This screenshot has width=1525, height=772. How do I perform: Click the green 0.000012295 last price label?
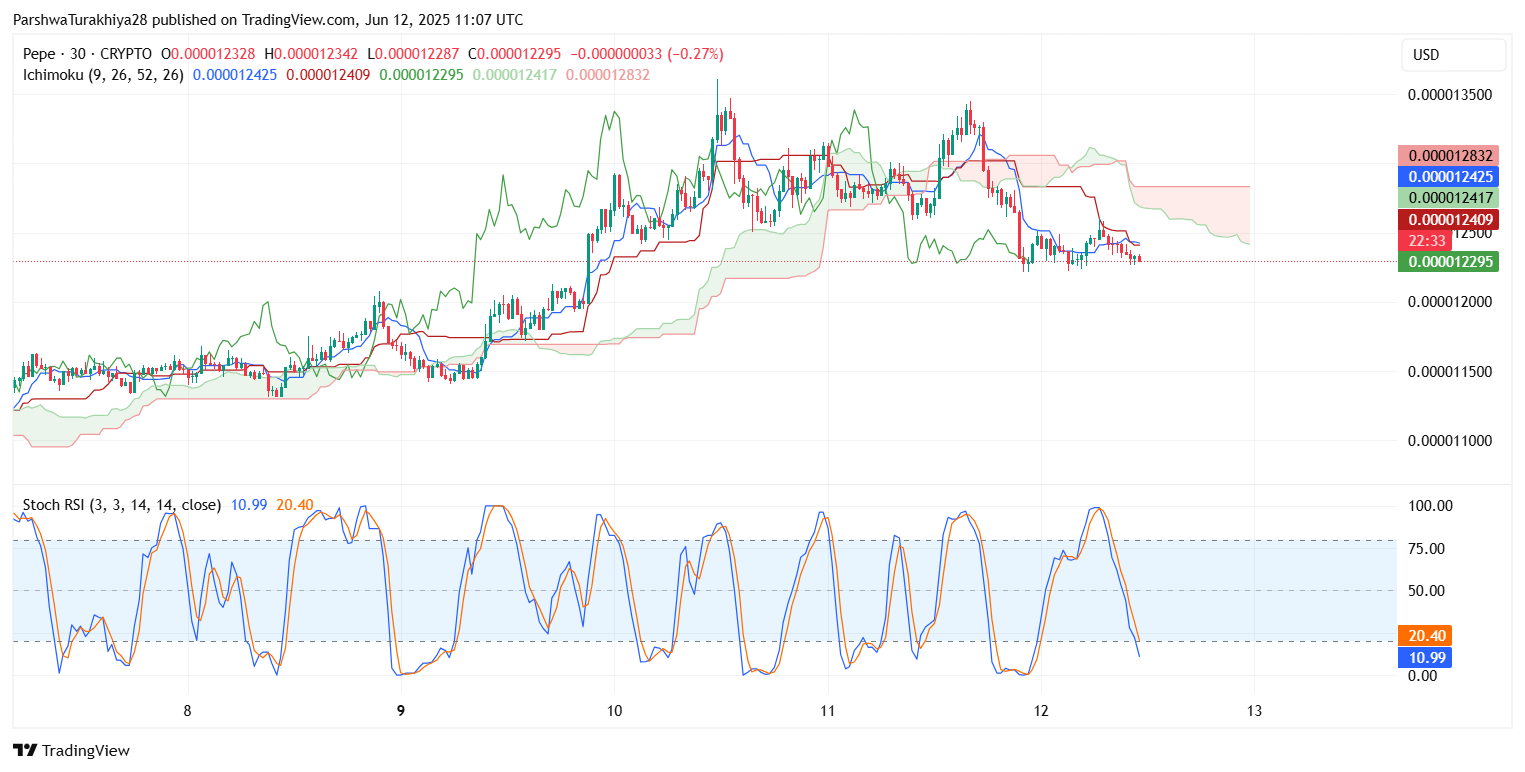[1450, 262]
